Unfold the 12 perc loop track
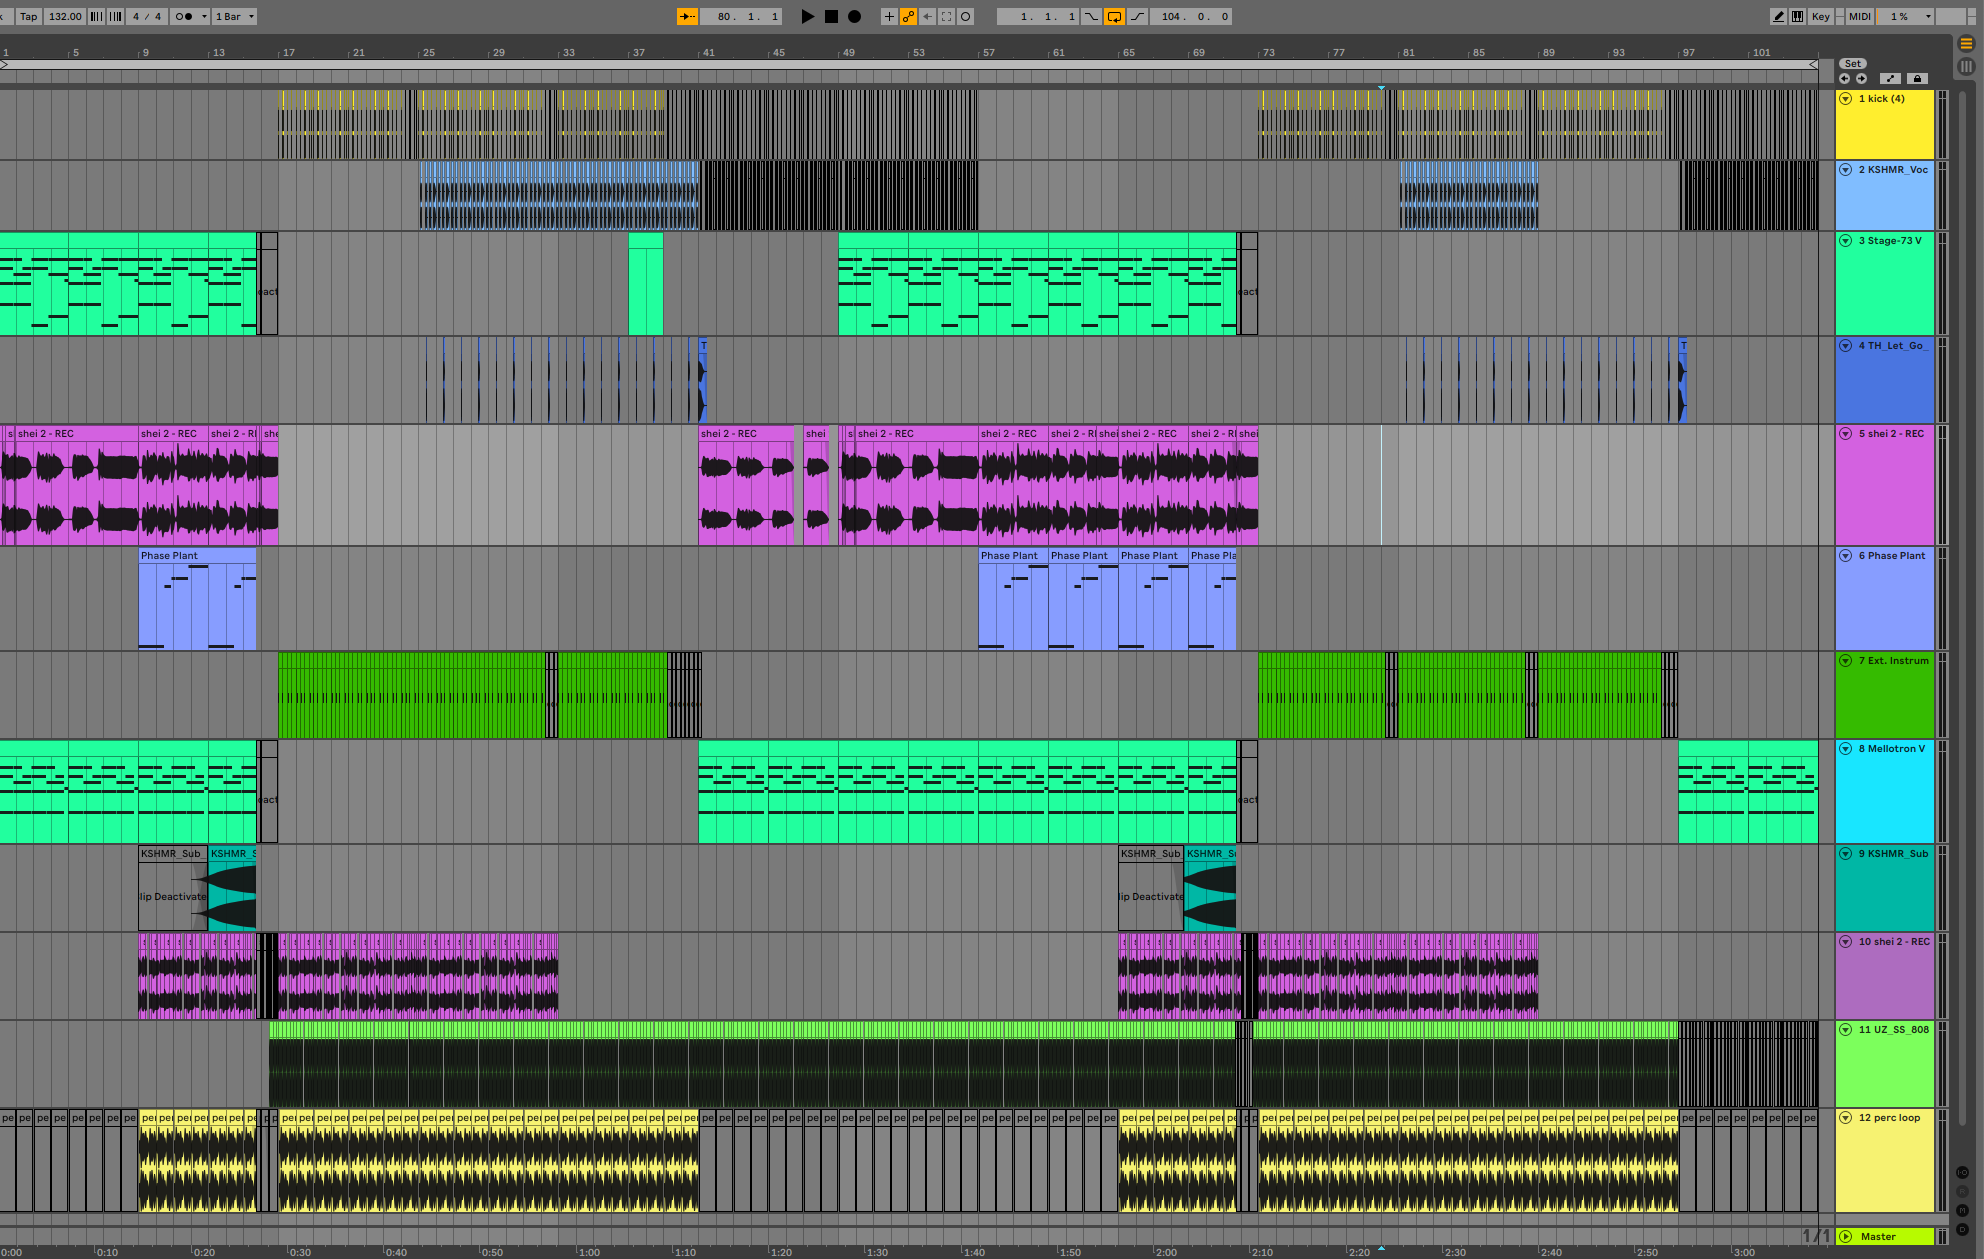1984x1259 pixels. point(1846,1118)
